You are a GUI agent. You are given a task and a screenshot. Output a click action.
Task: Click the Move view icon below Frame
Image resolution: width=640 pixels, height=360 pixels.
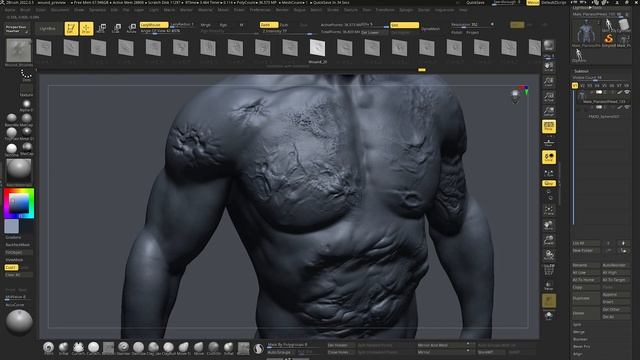549,225
